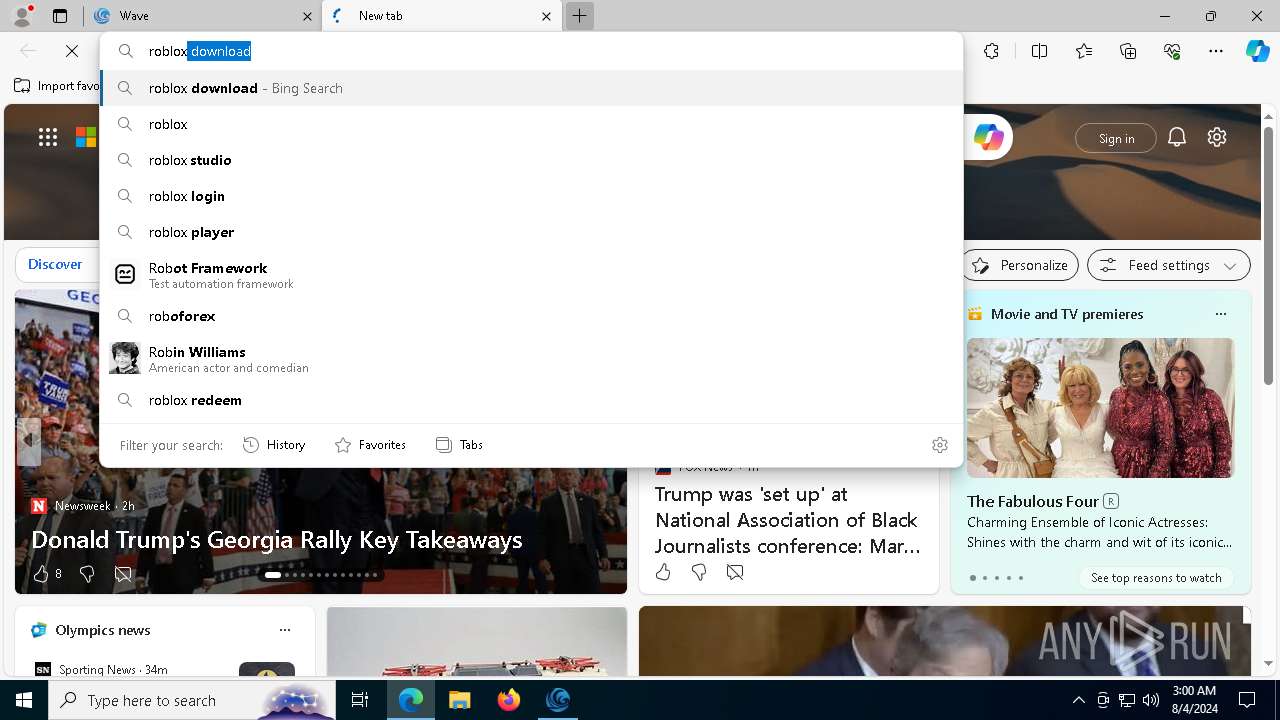1280x720 pixels.
Task: Go to previous carousel story
Action: click(x=29, y=440)
